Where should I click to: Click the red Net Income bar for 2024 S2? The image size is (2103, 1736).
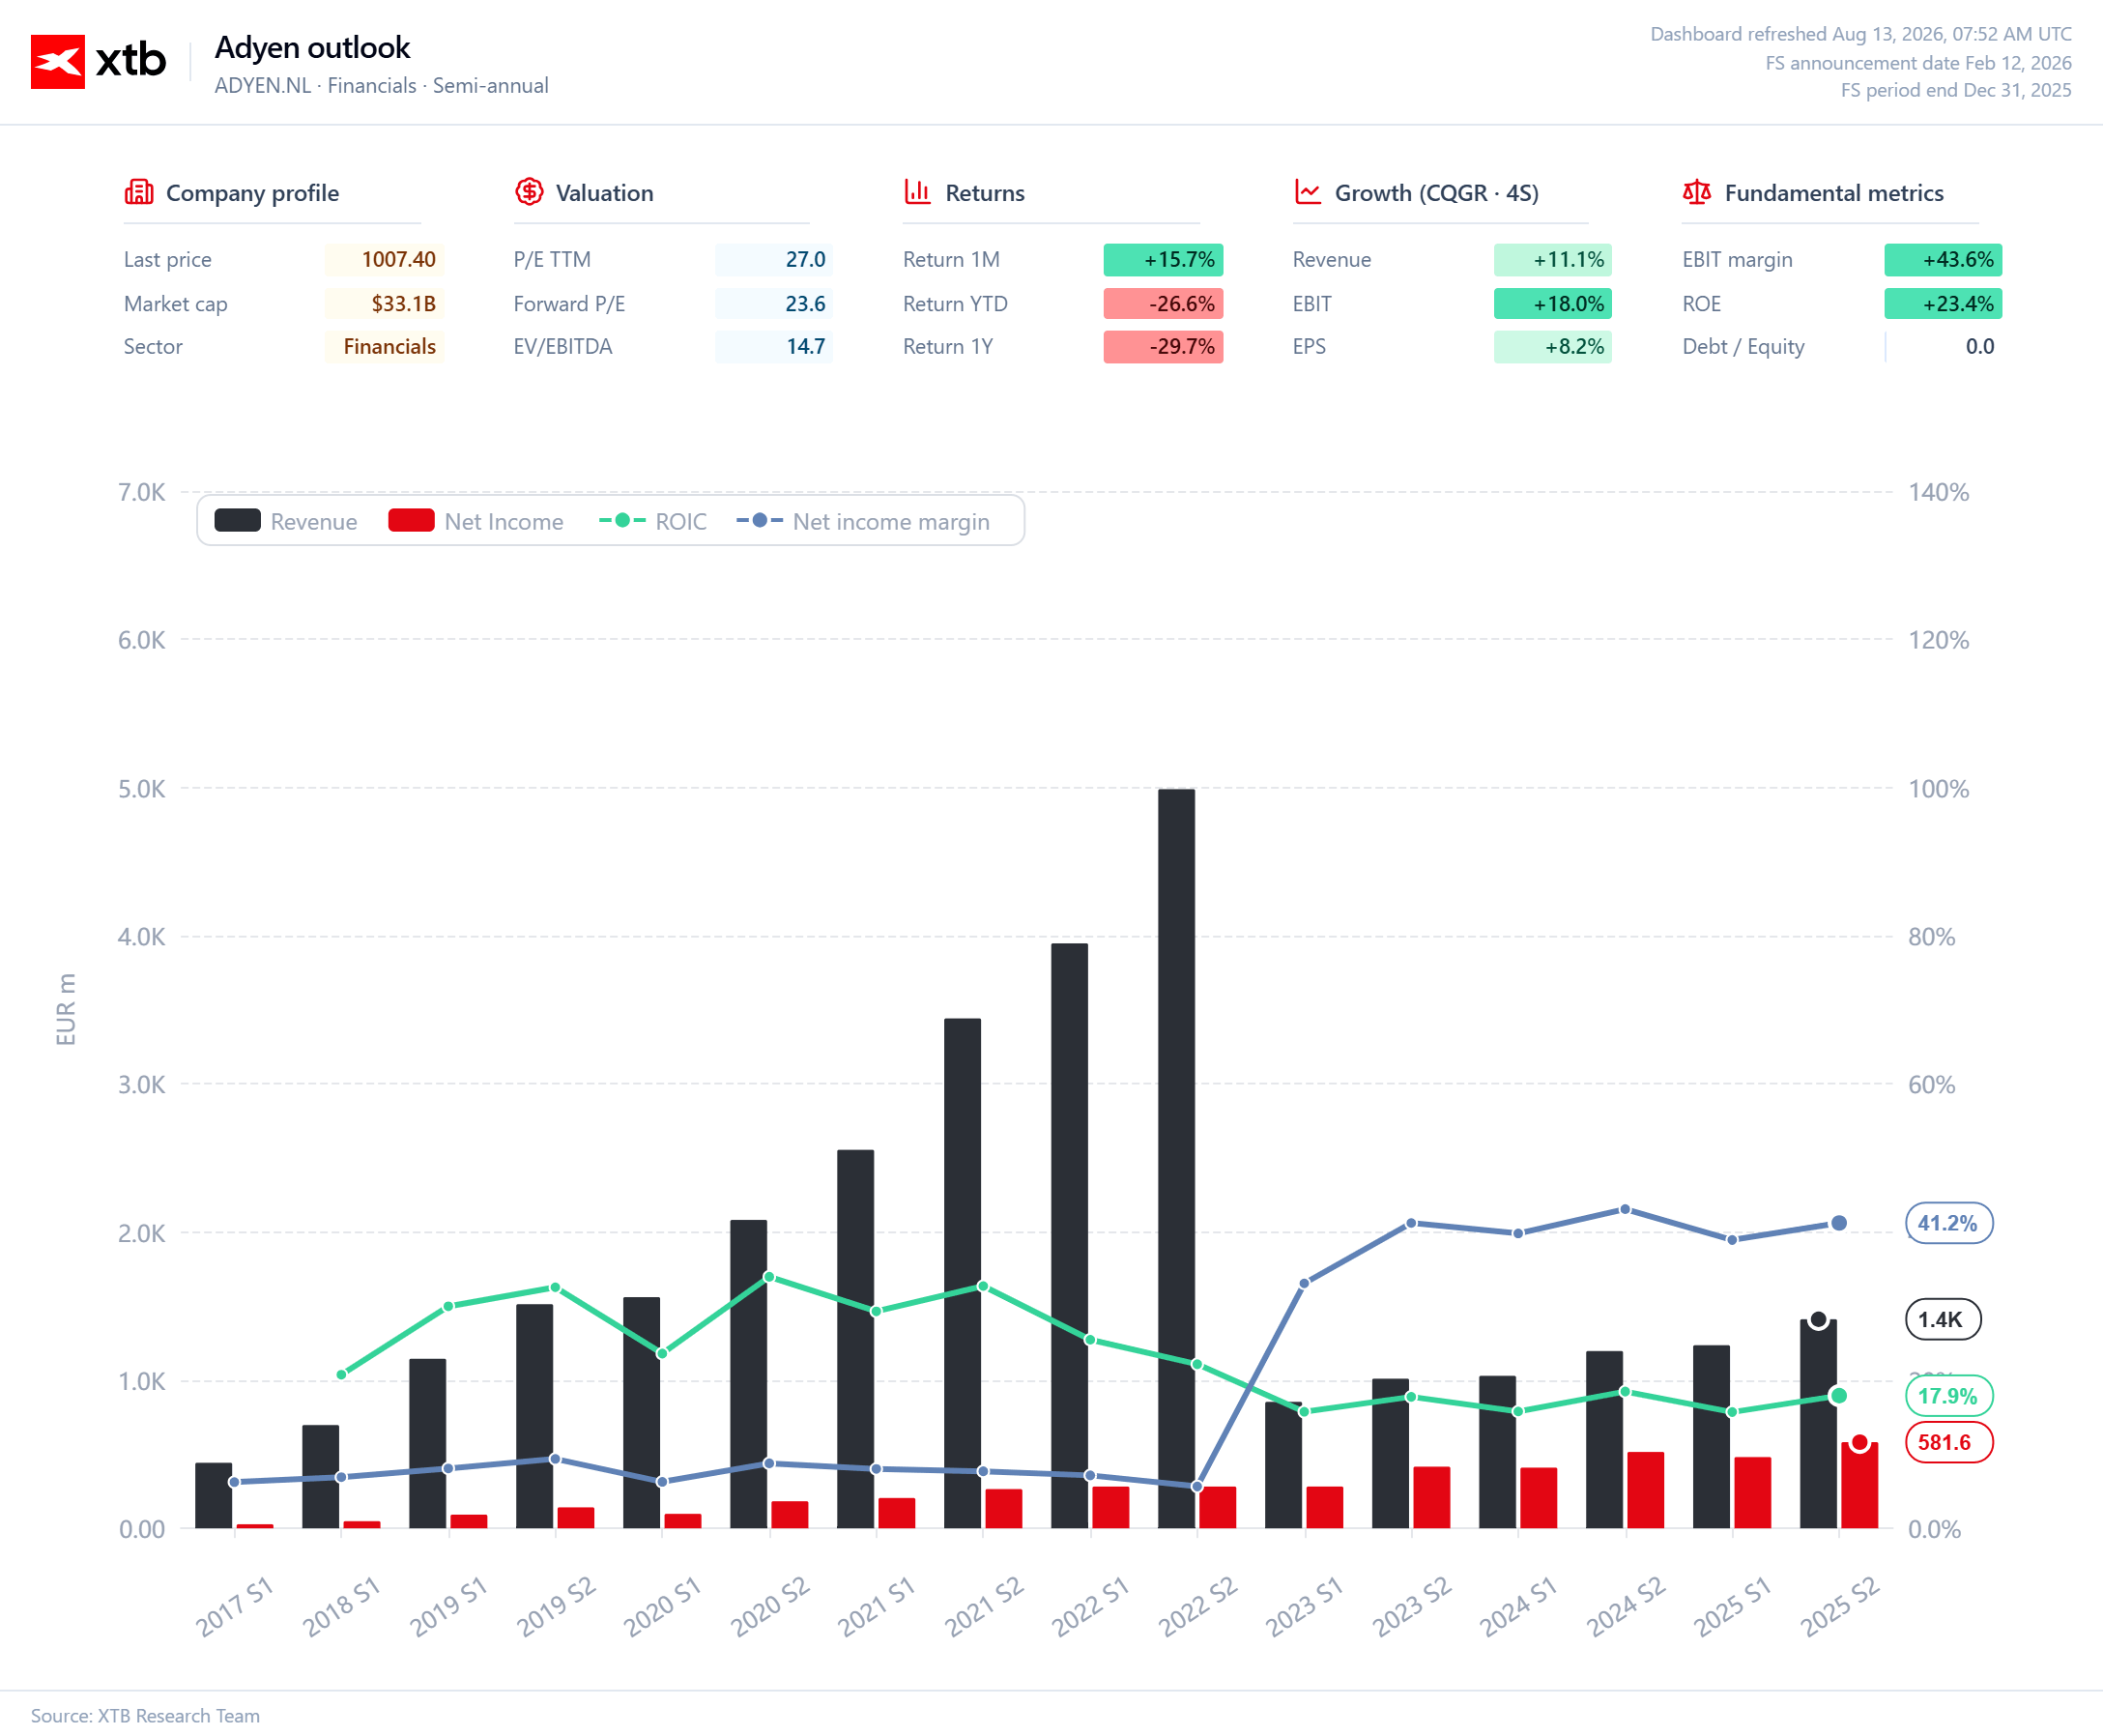pos(1645,1490)
